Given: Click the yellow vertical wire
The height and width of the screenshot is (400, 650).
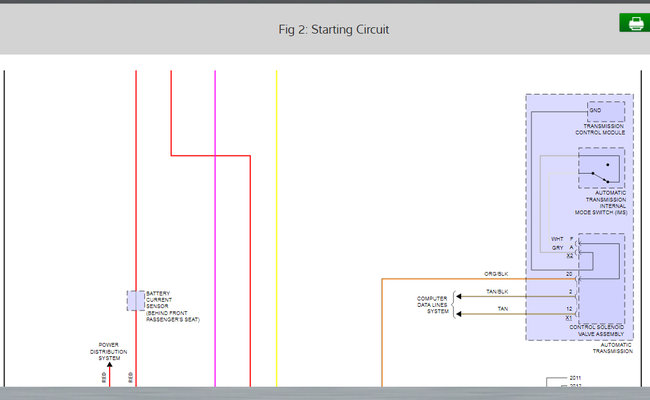Looking at the screenshot, I should tap(276, 228).
